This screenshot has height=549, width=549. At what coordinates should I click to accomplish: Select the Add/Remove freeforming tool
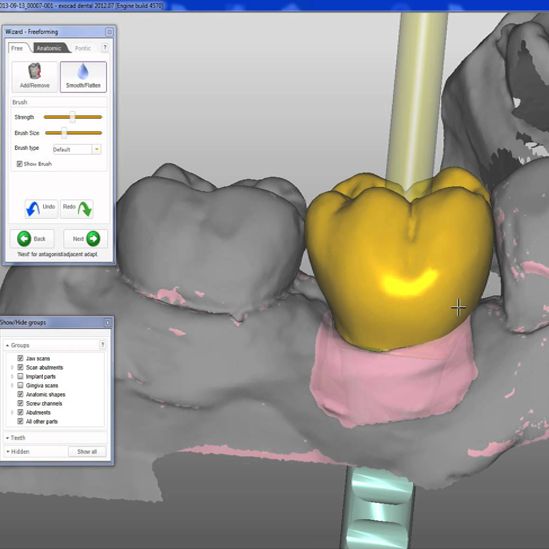coord(34,77)
